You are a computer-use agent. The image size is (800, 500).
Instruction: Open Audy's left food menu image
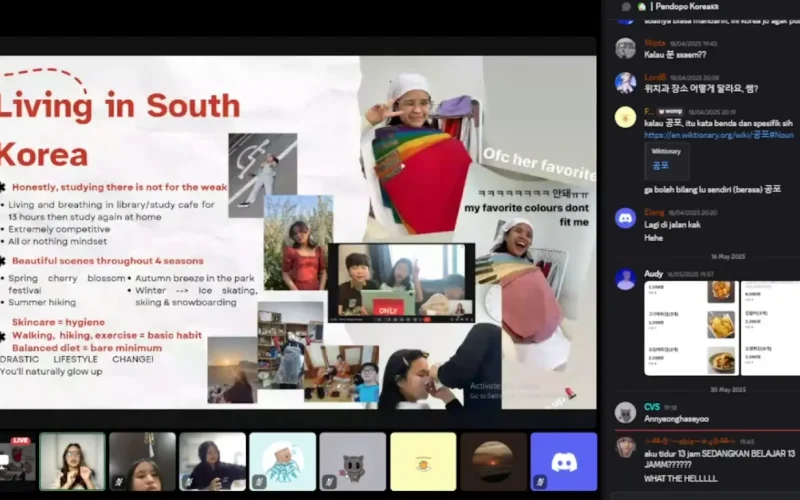(688, 327)
